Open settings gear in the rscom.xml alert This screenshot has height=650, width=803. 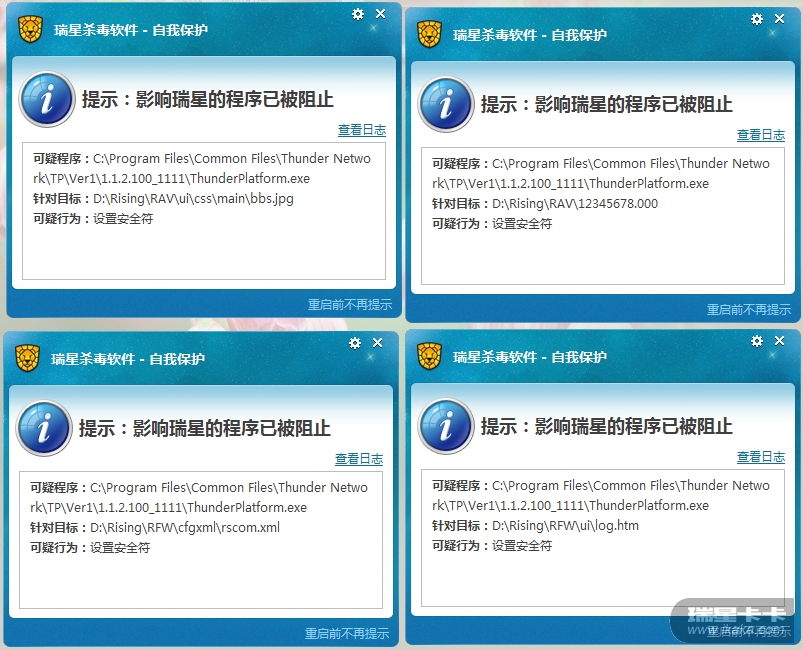click(x=355, y=343)
